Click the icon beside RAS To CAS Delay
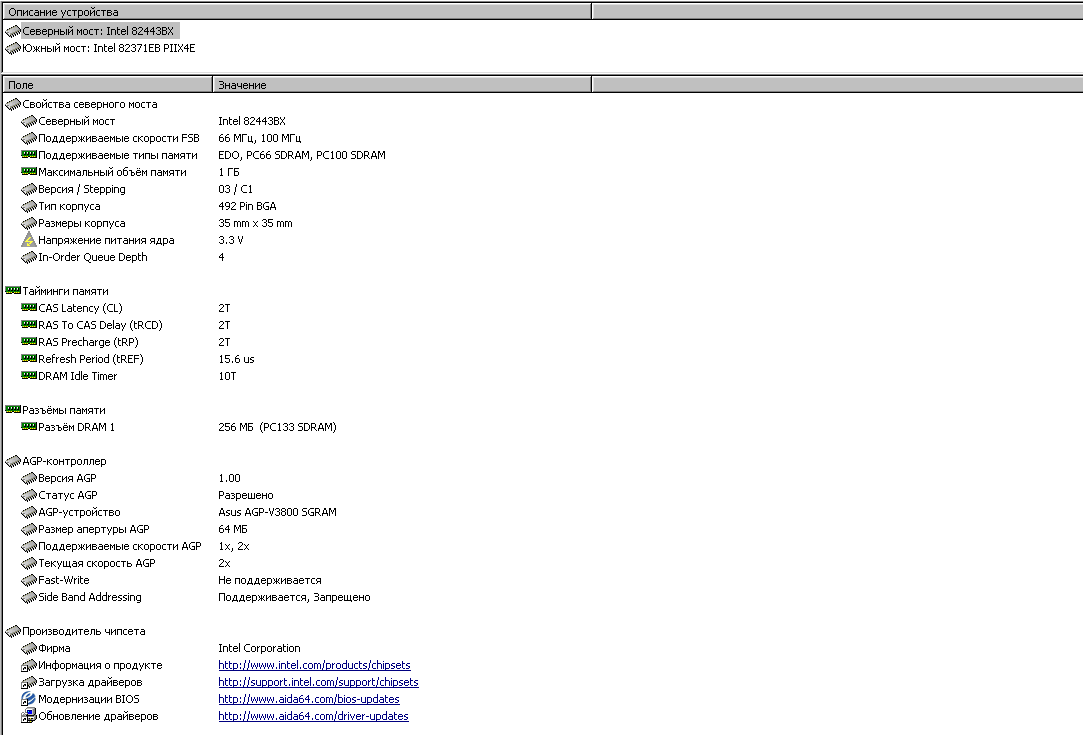The image size is (1083, 735). (28, 325)
